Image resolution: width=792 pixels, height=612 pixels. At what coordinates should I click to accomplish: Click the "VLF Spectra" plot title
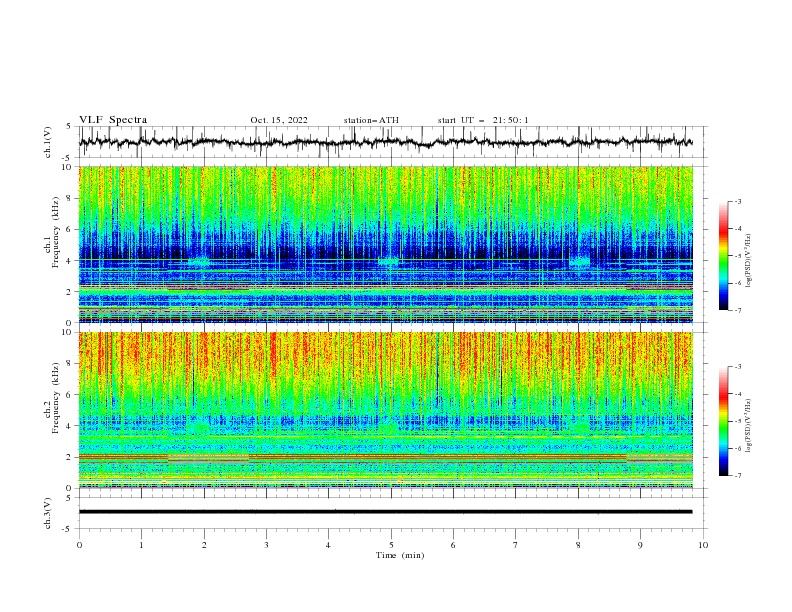[x=113, y=120]
